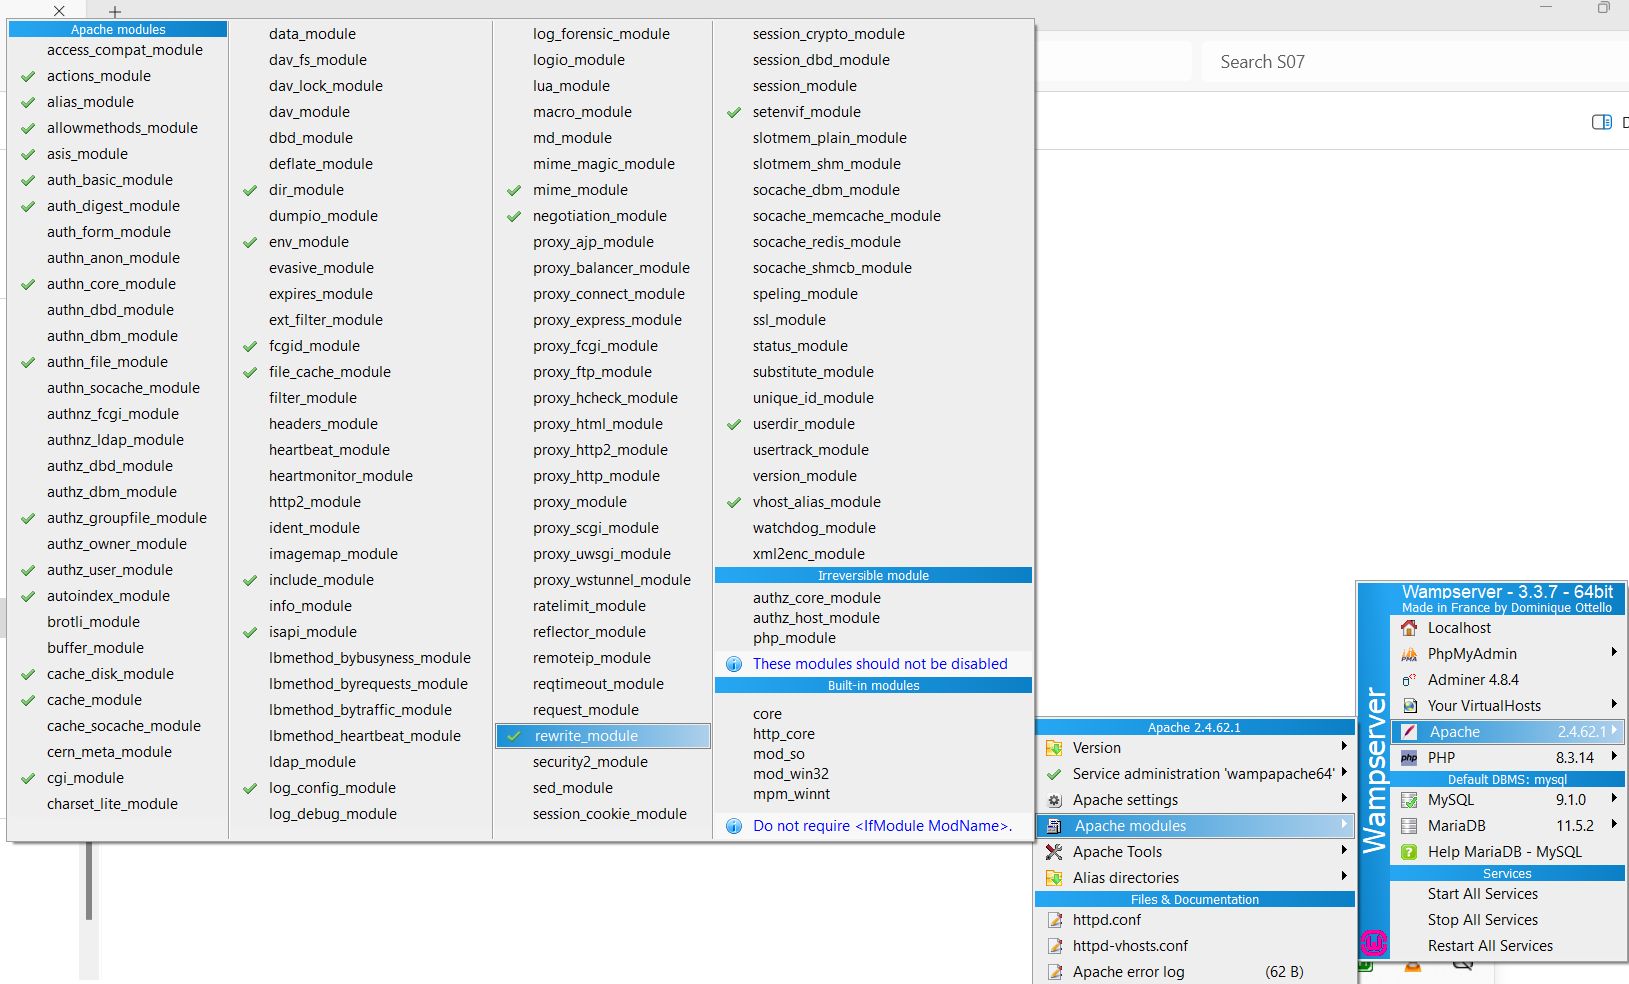
Task: Select the Apache modules menu item
Action: [x=1195, y=826]
